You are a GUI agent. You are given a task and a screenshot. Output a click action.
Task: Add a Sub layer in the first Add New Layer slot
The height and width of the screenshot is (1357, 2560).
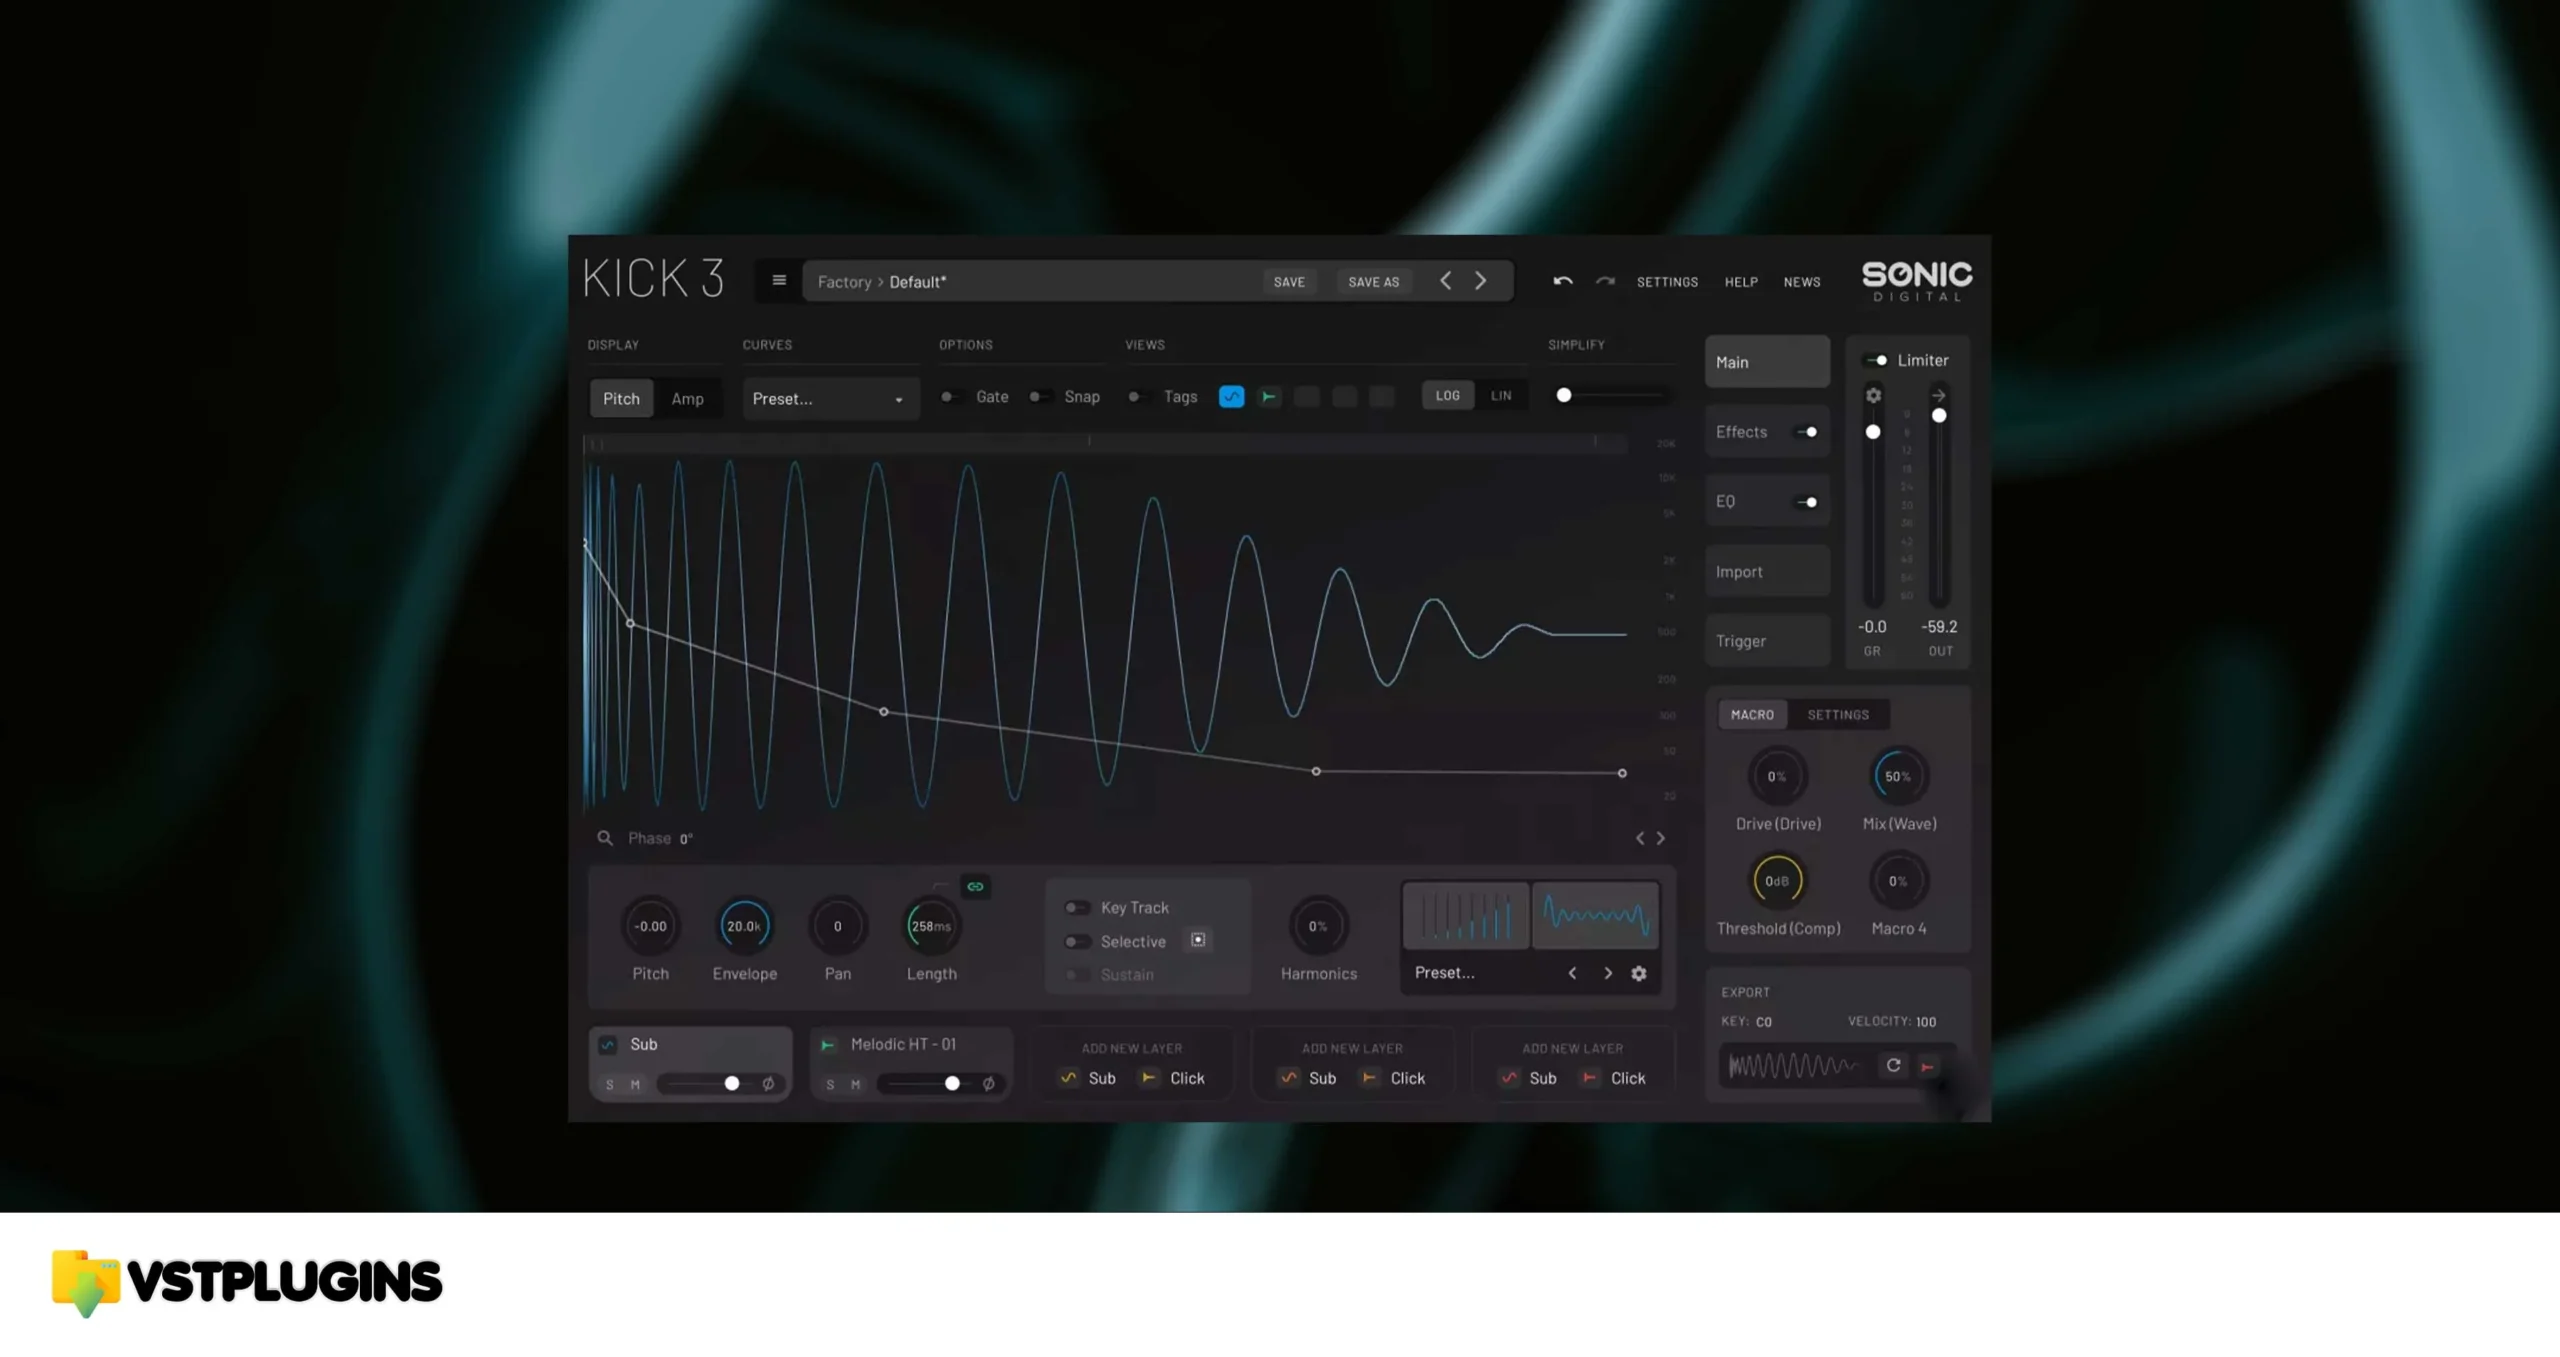click(1088, 1078)
